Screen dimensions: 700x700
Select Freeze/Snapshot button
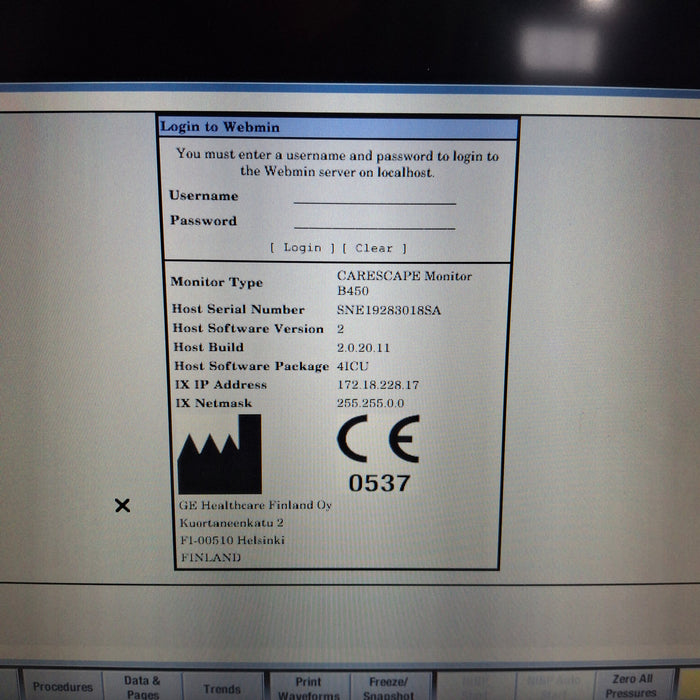[388, 688]
